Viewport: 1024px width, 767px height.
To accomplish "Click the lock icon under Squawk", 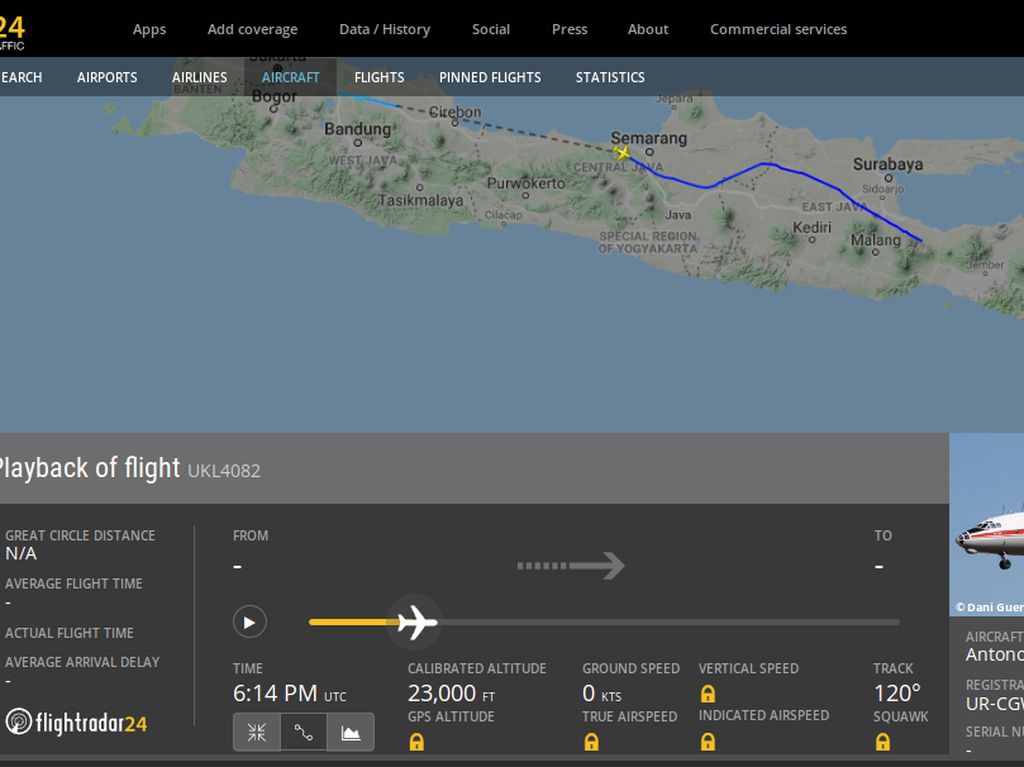I will click(x=882, y=742).
